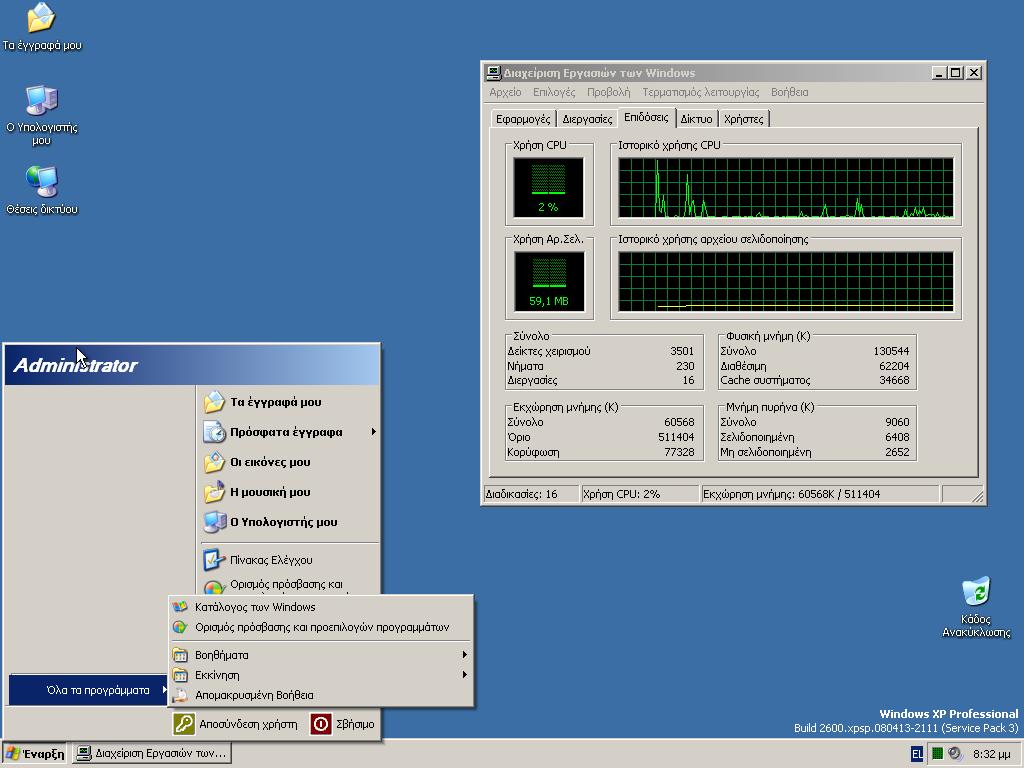This screenshot has width=1024, height=768.
Task: Open Όλα τα προγράμματα list
Action: [x=88, y=690]
